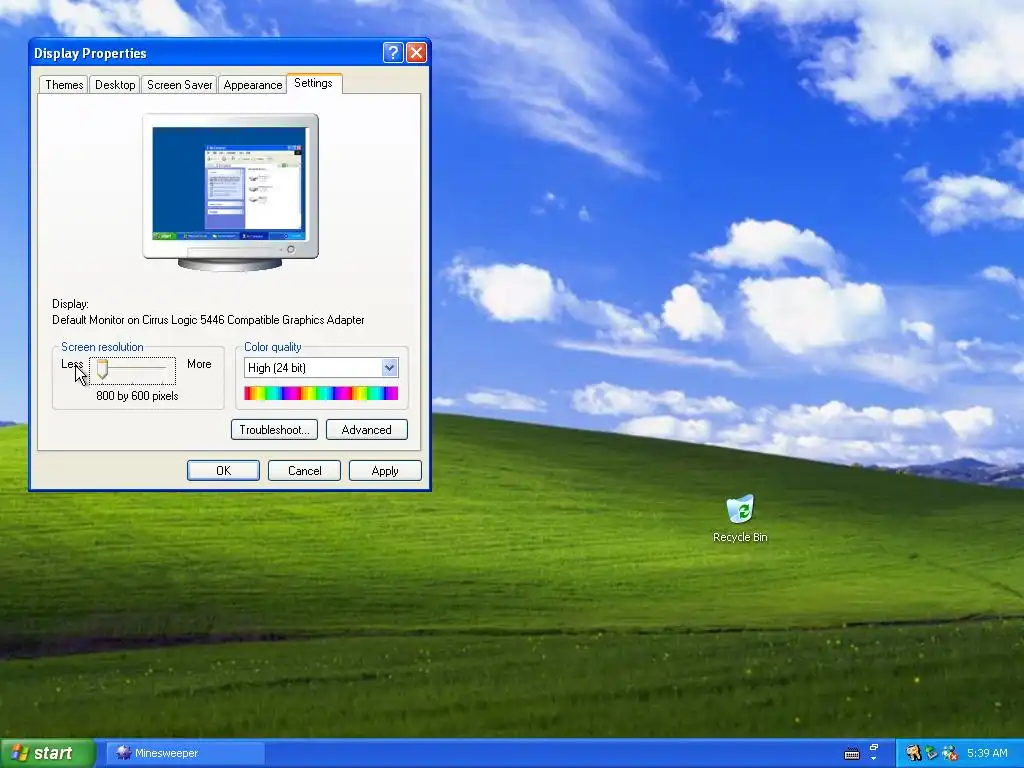Open the language bar options down arrow
Viewport: 1024px width, 768px height.
pyautogui.click(x=874, y=759)
